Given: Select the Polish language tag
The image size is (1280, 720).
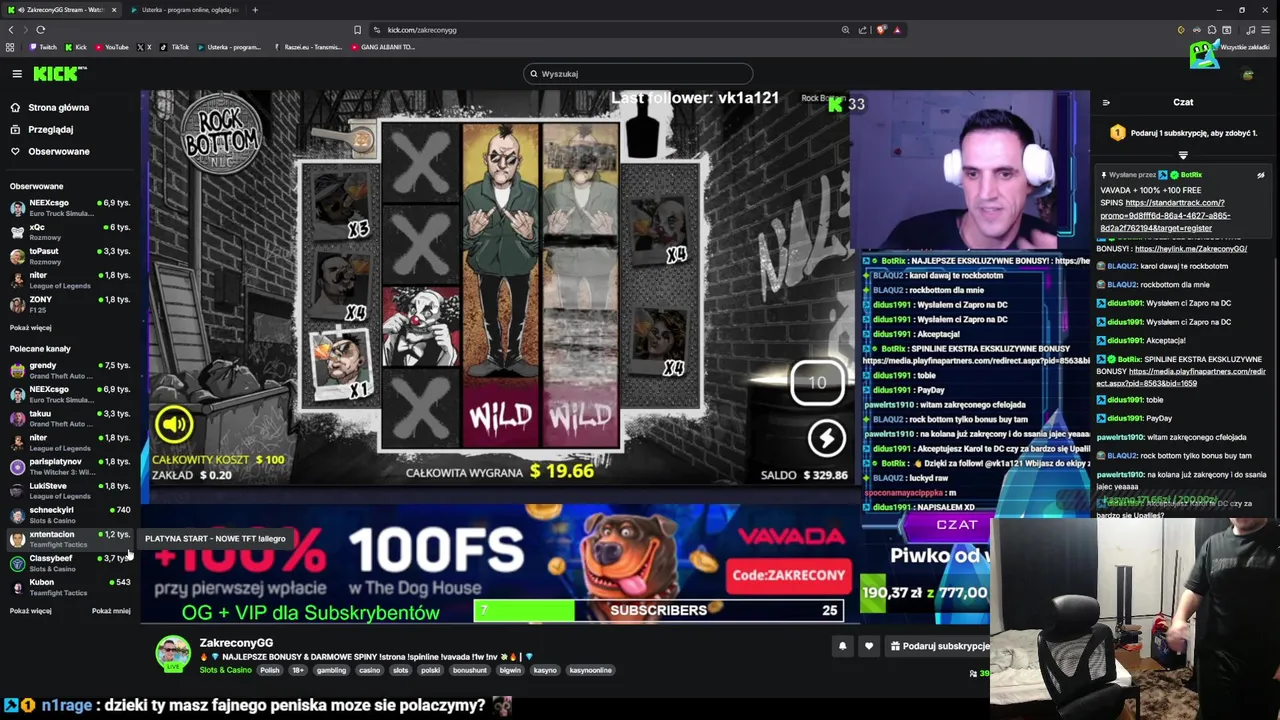Looking at the screenshot, I should coord(270,670).
